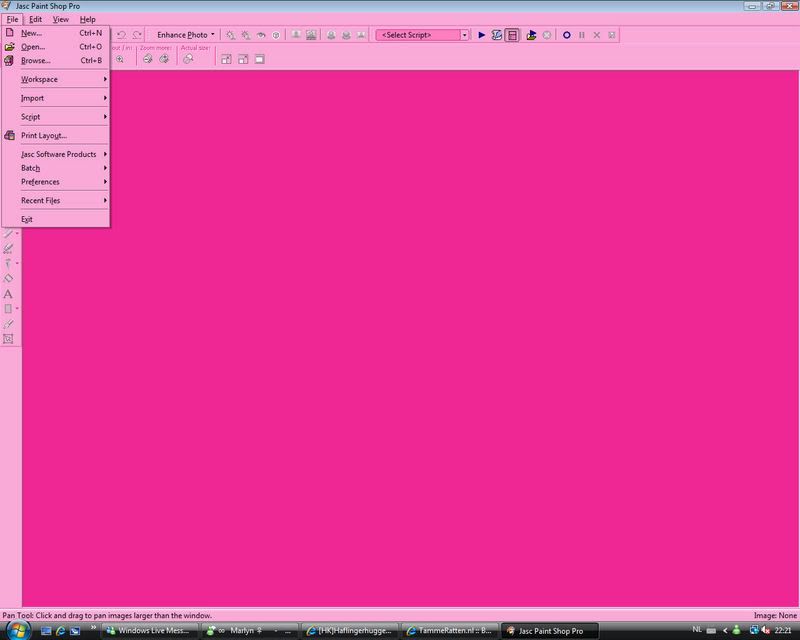Switch to the [HK]Haflingerhugge... taskbar window

[x=348, y=631]
